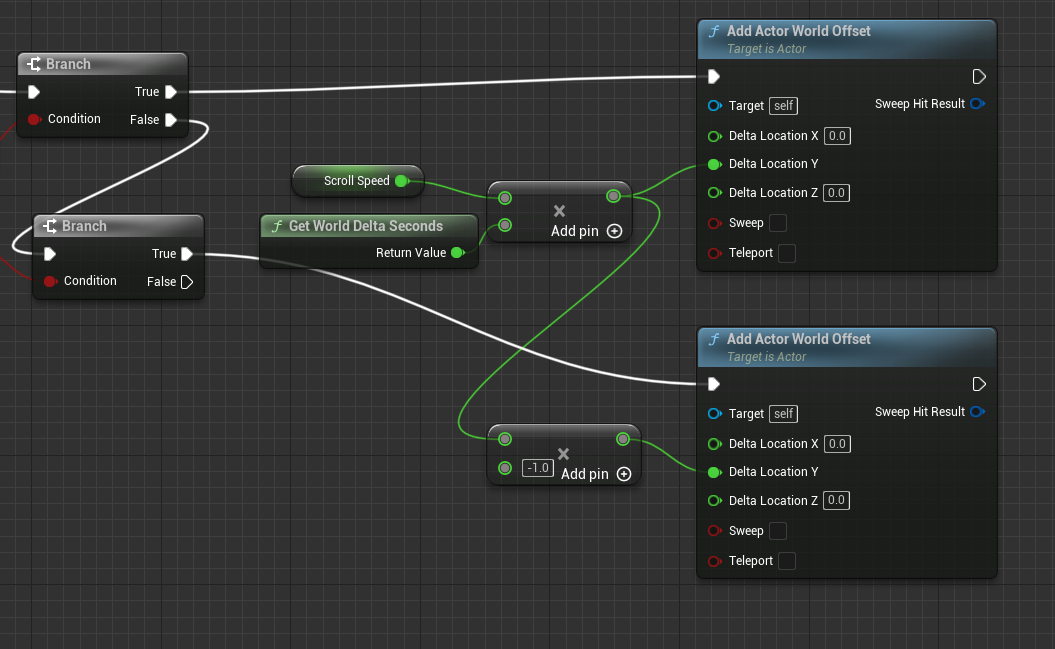Click the upper Add Actor World Offset input exec pin
The width and height of the screenshot is (1055, 649).
tap(714, 77)
